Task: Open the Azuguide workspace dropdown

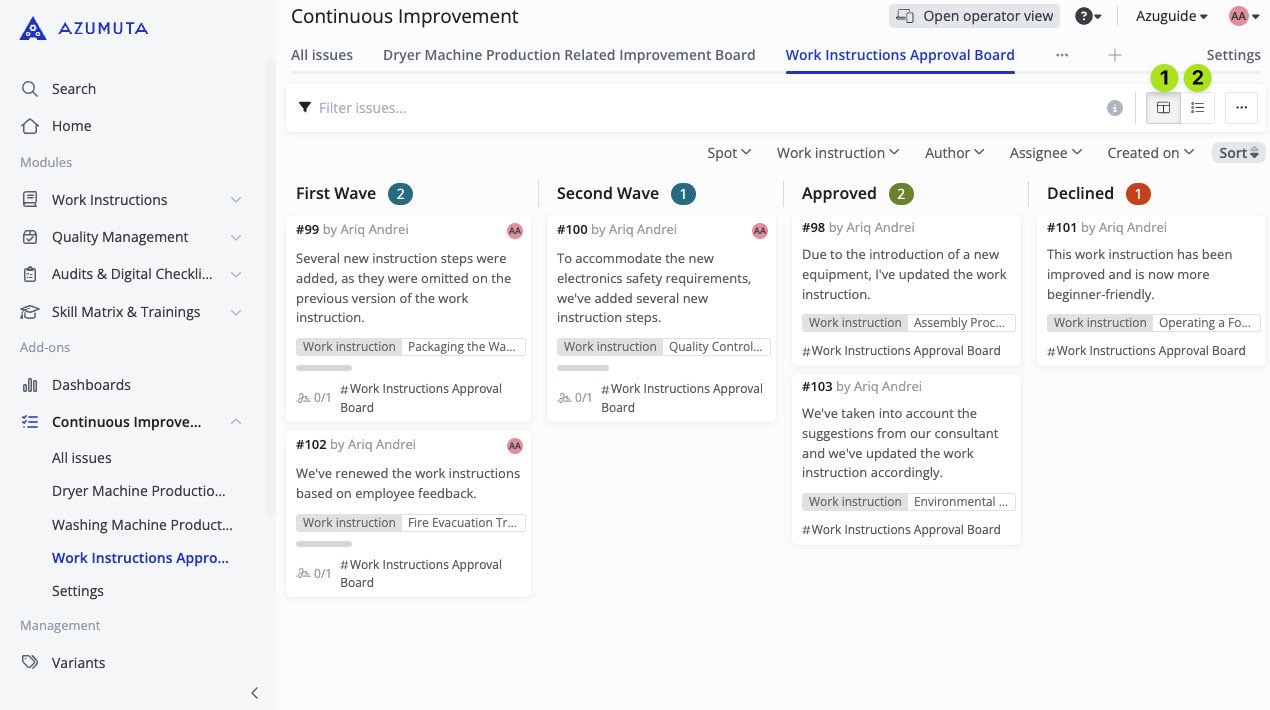Action: tap(1171, 16)
